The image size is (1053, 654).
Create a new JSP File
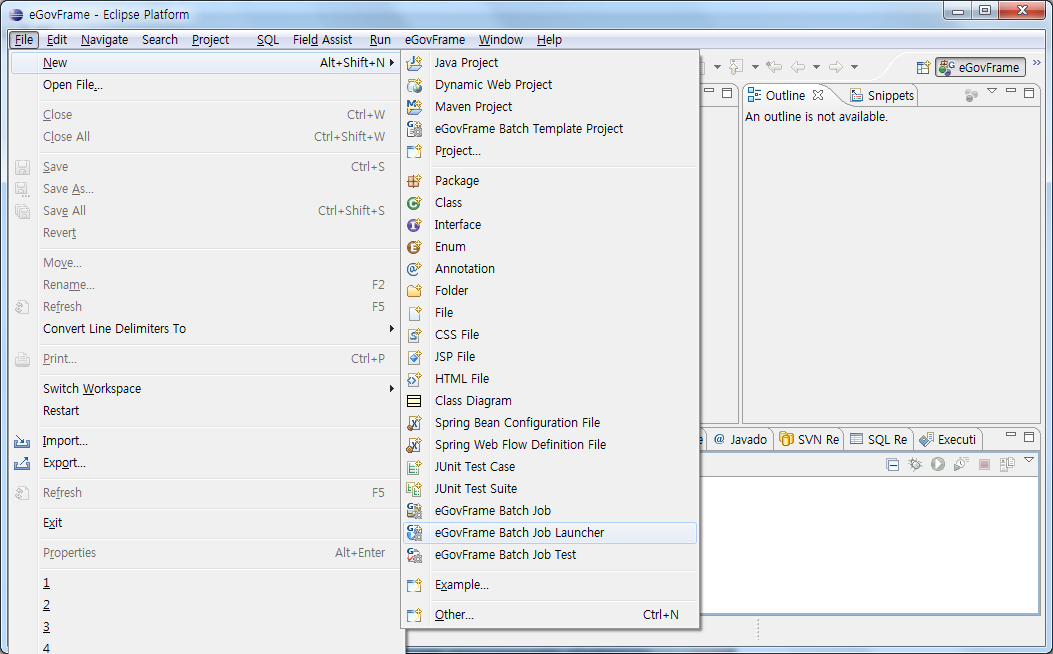point(454,357)
